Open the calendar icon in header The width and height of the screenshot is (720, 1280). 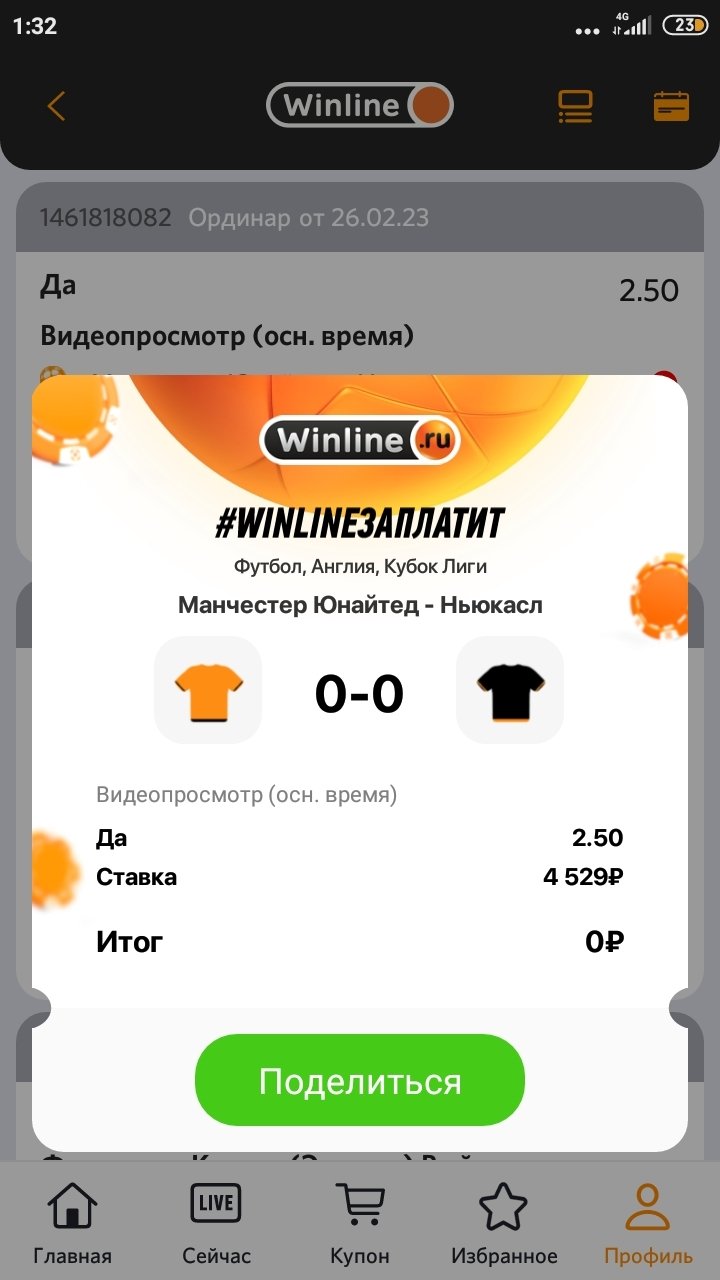671,106
